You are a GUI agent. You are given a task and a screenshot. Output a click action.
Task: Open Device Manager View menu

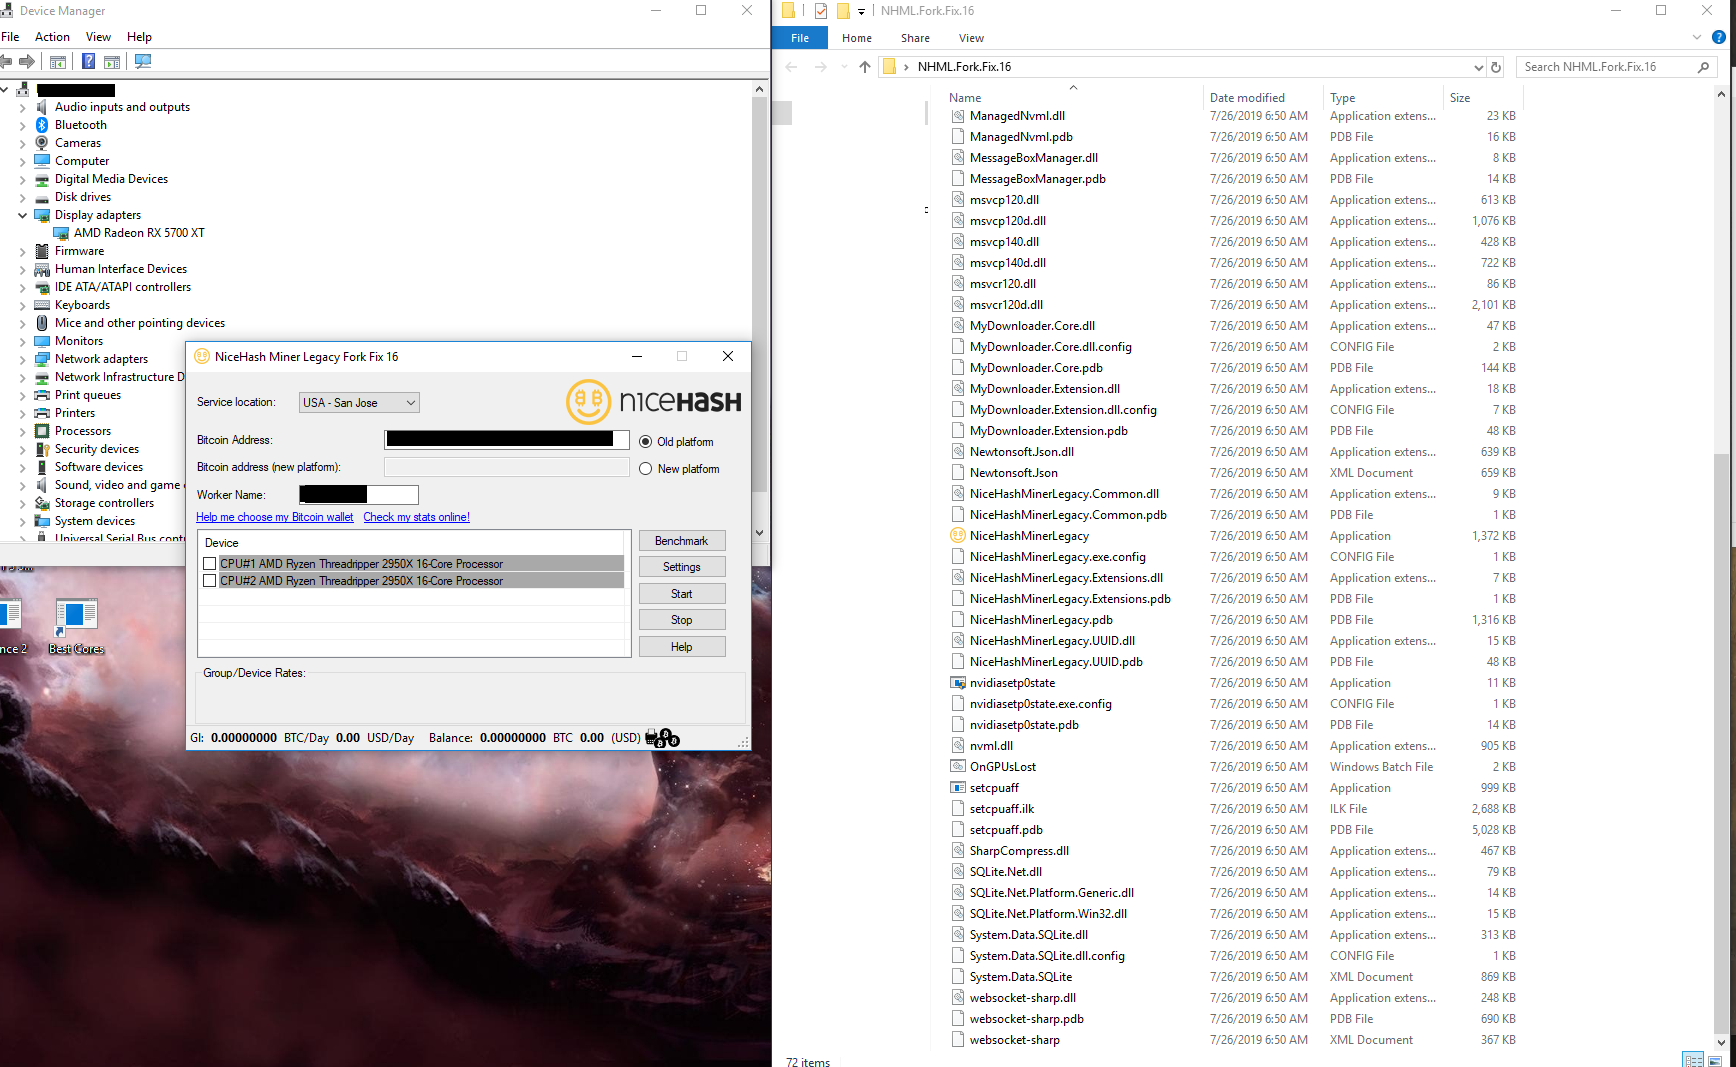[x=98, y=37]
